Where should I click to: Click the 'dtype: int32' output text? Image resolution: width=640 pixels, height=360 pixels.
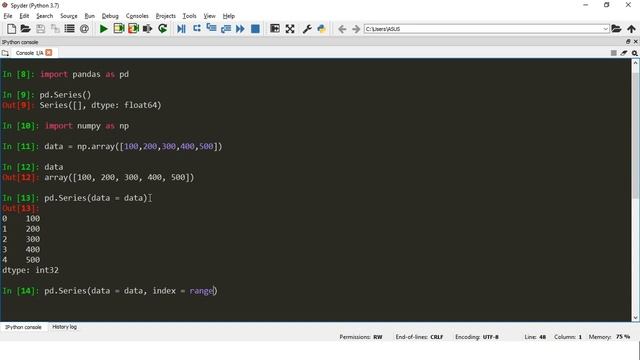(x=31, y=270)
